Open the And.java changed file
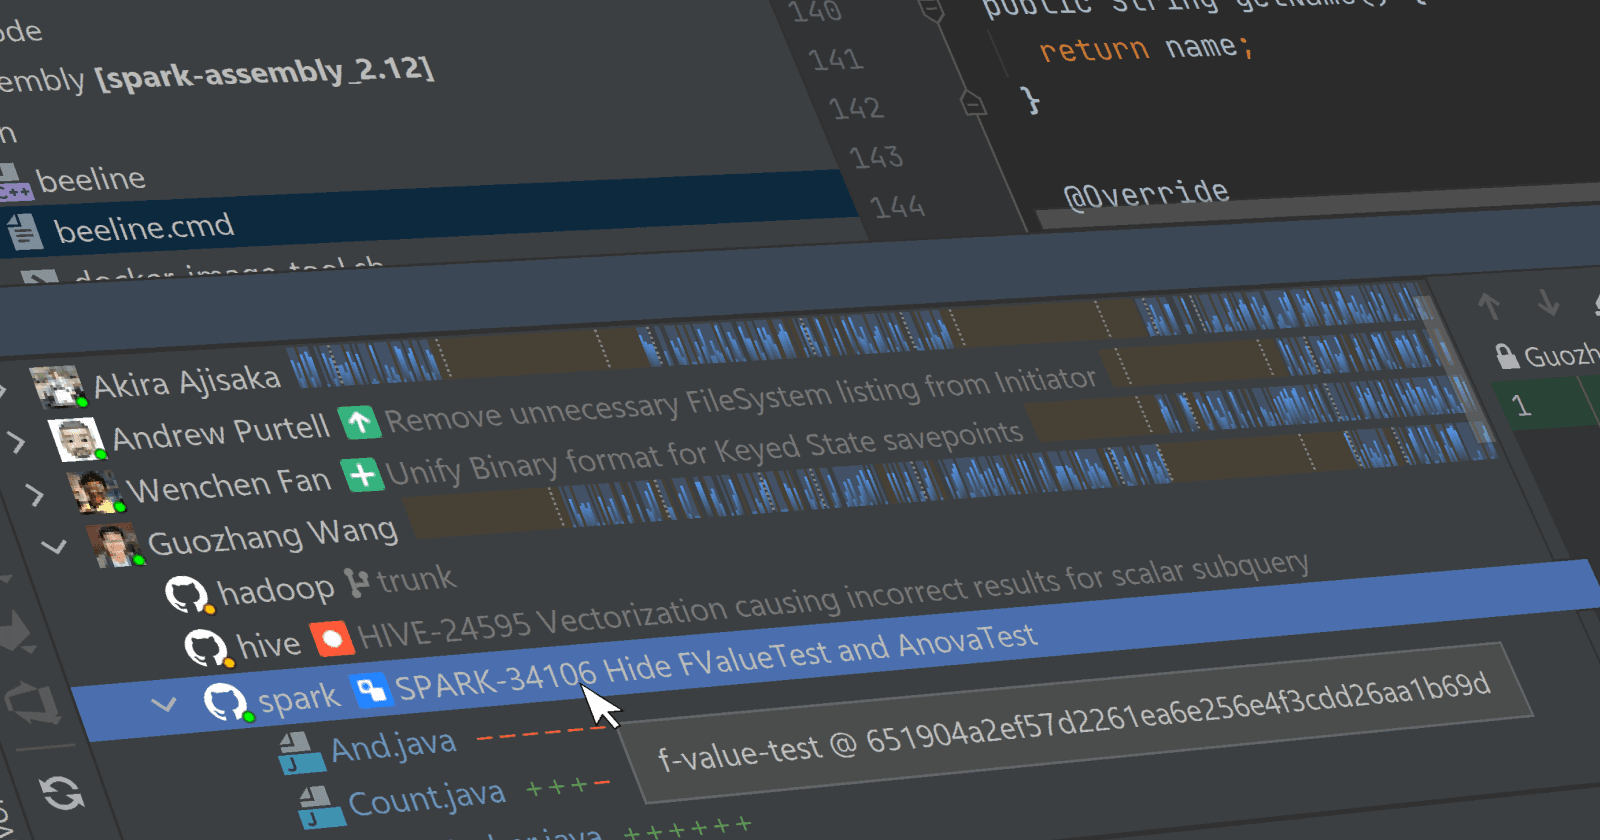 pyautogui.click(x=393, y=747)
